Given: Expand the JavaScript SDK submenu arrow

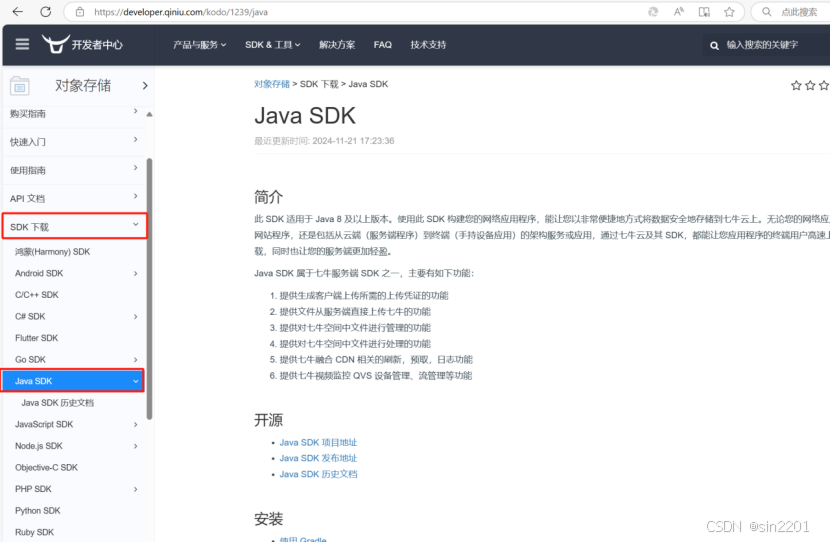Looking at the screenshot, I should point(136,424).
